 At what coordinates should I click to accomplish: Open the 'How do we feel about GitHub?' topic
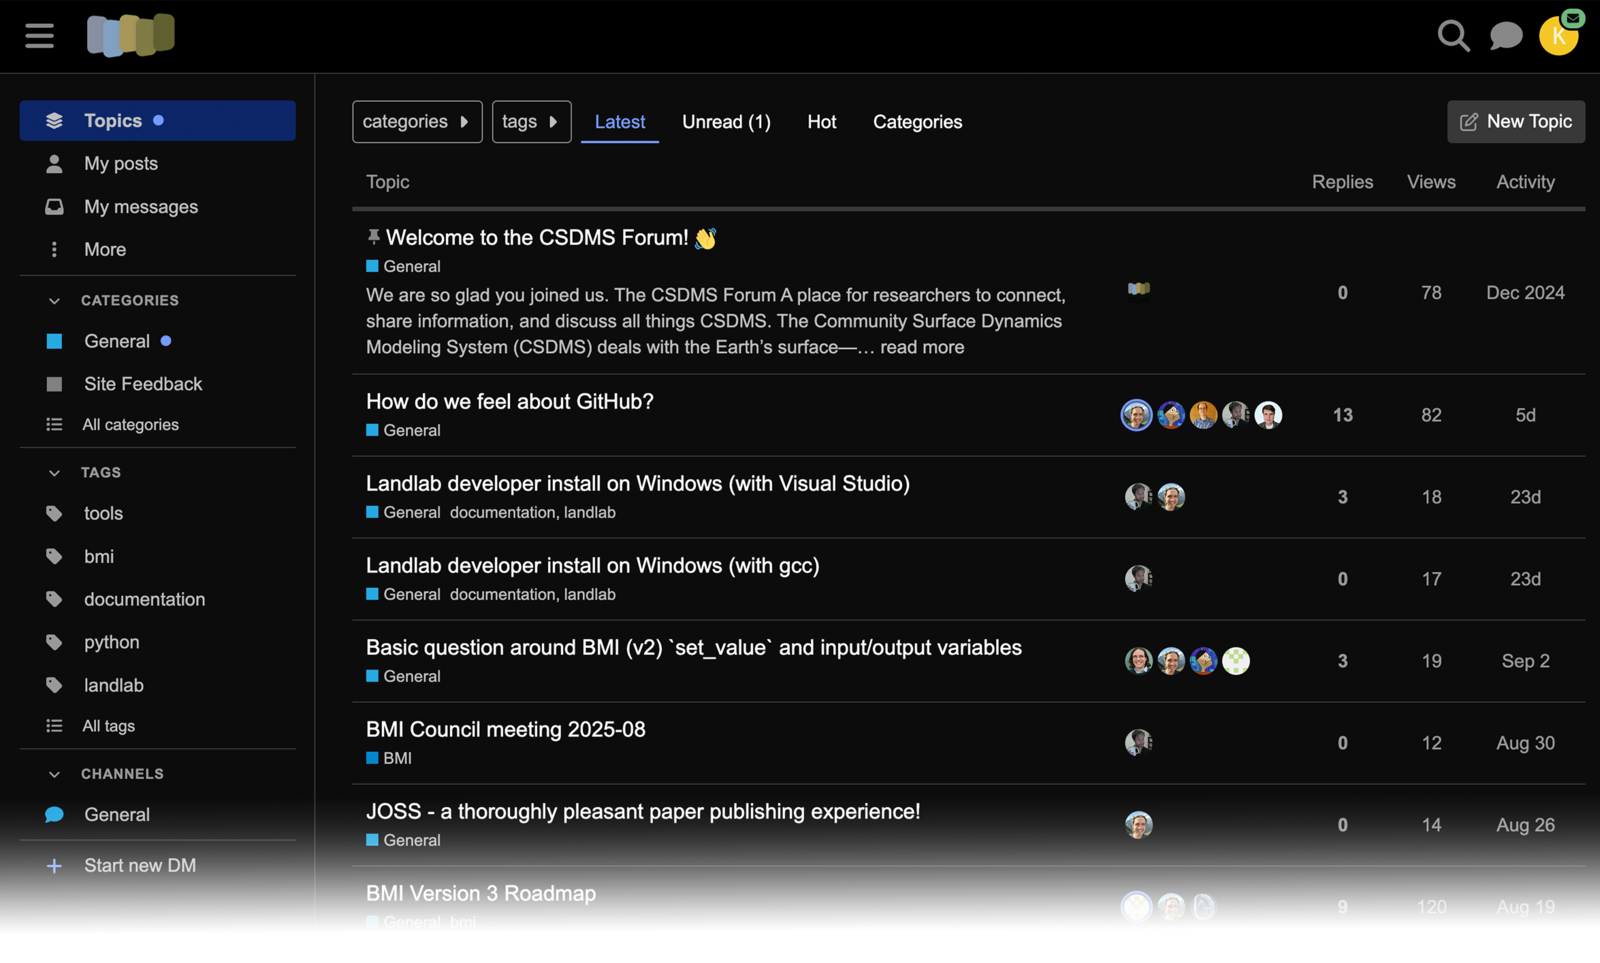pos(509,402)
